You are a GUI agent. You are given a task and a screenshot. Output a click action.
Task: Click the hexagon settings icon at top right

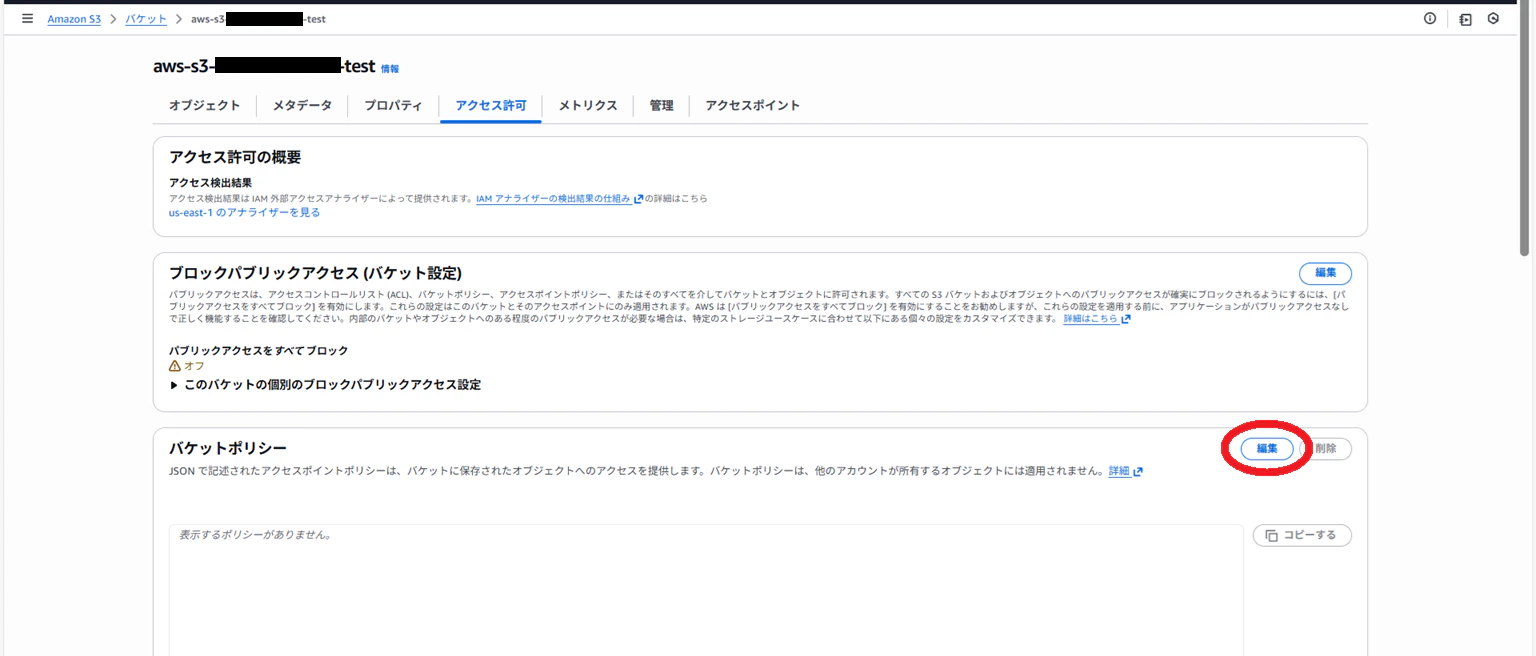tap(1493, 19)
